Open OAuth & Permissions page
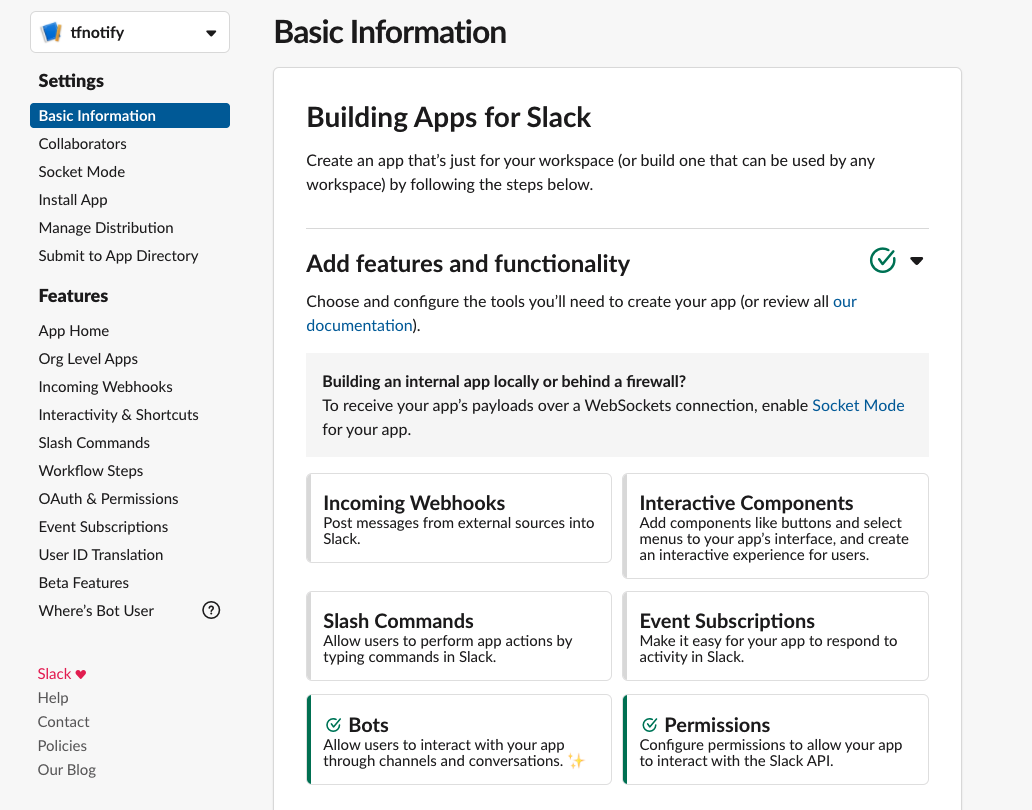The image size is (1032, 810). (x=109, y=499)
